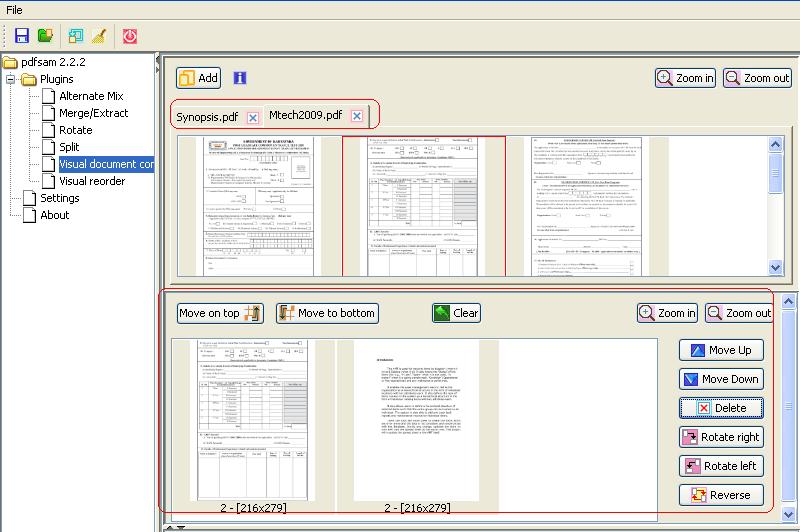Close the Mtech2009.pdf tab using X
Screen dimensions: 800x532
point(357,116)
